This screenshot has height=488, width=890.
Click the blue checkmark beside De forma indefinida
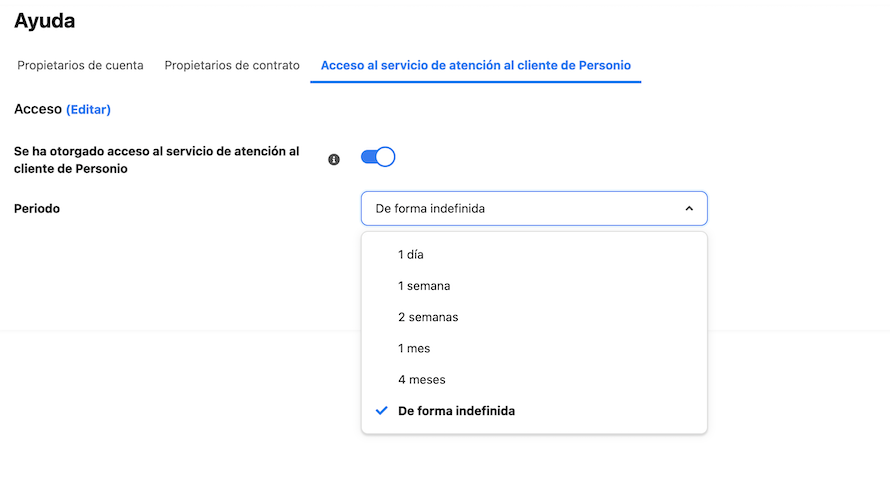[x=381, y=410]
